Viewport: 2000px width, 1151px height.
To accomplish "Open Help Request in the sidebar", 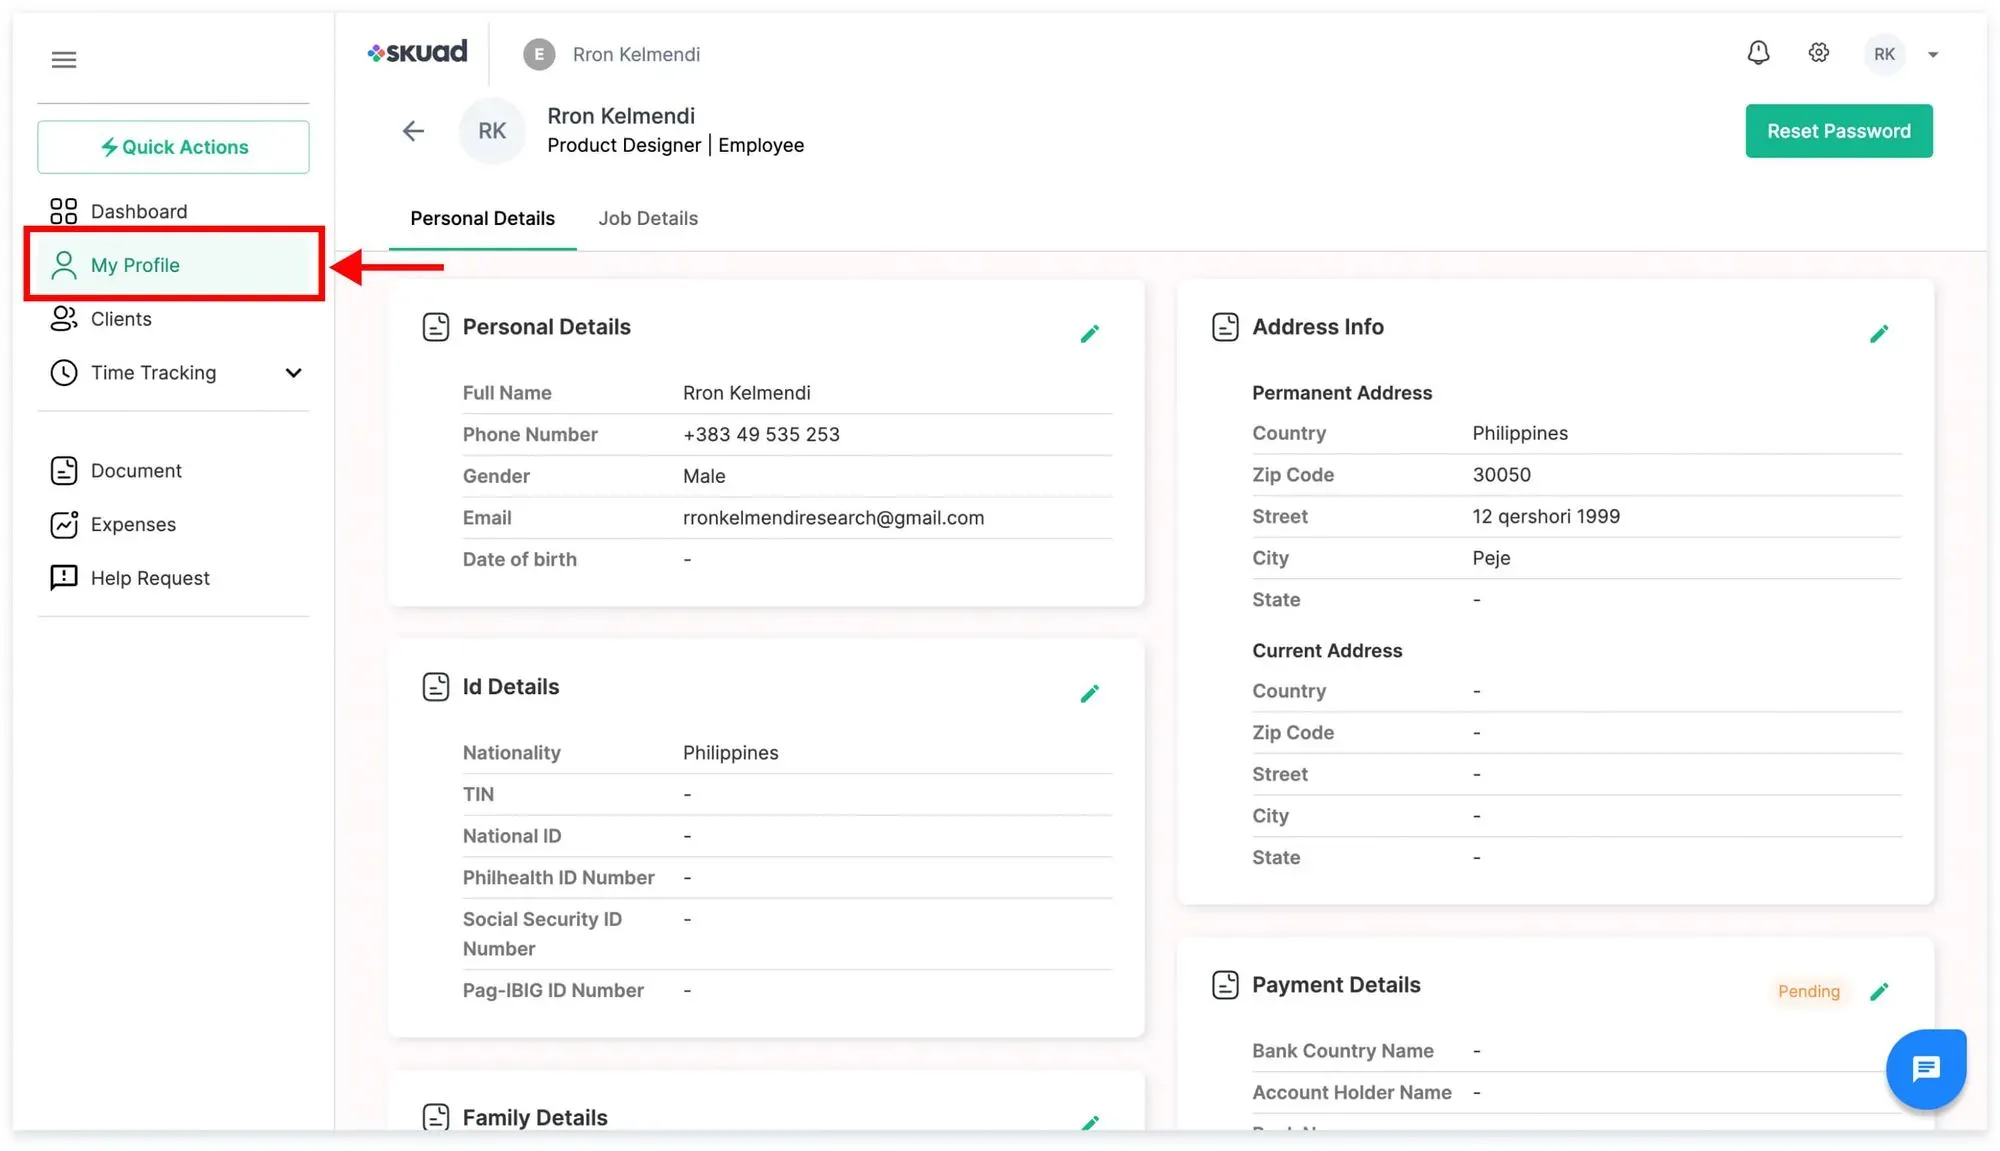I will (150, 578).
